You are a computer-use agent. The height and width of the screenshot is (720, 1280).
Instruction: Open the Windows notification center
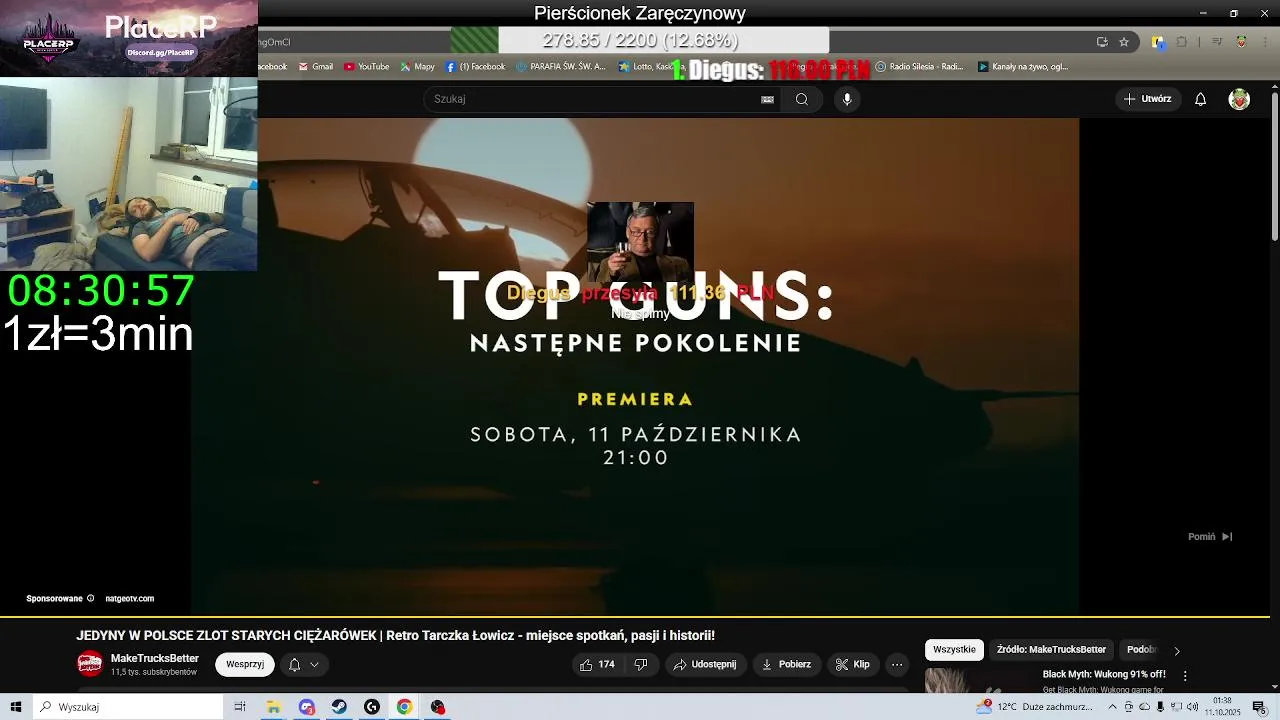[1259, 707]
